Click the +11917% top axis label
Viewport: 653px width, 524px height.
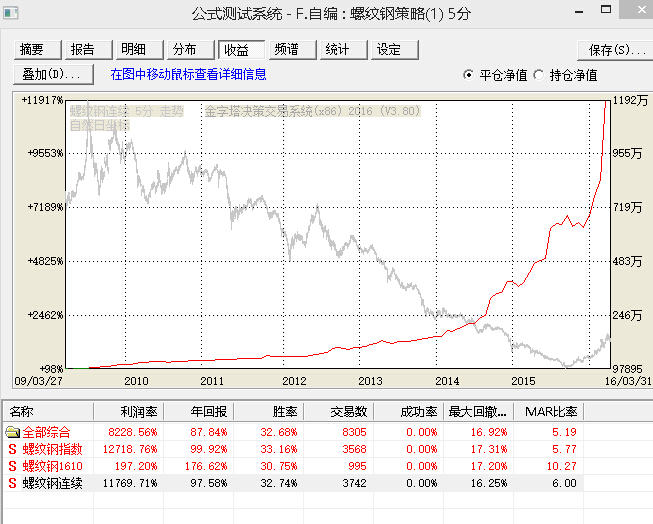pos(42,100)
